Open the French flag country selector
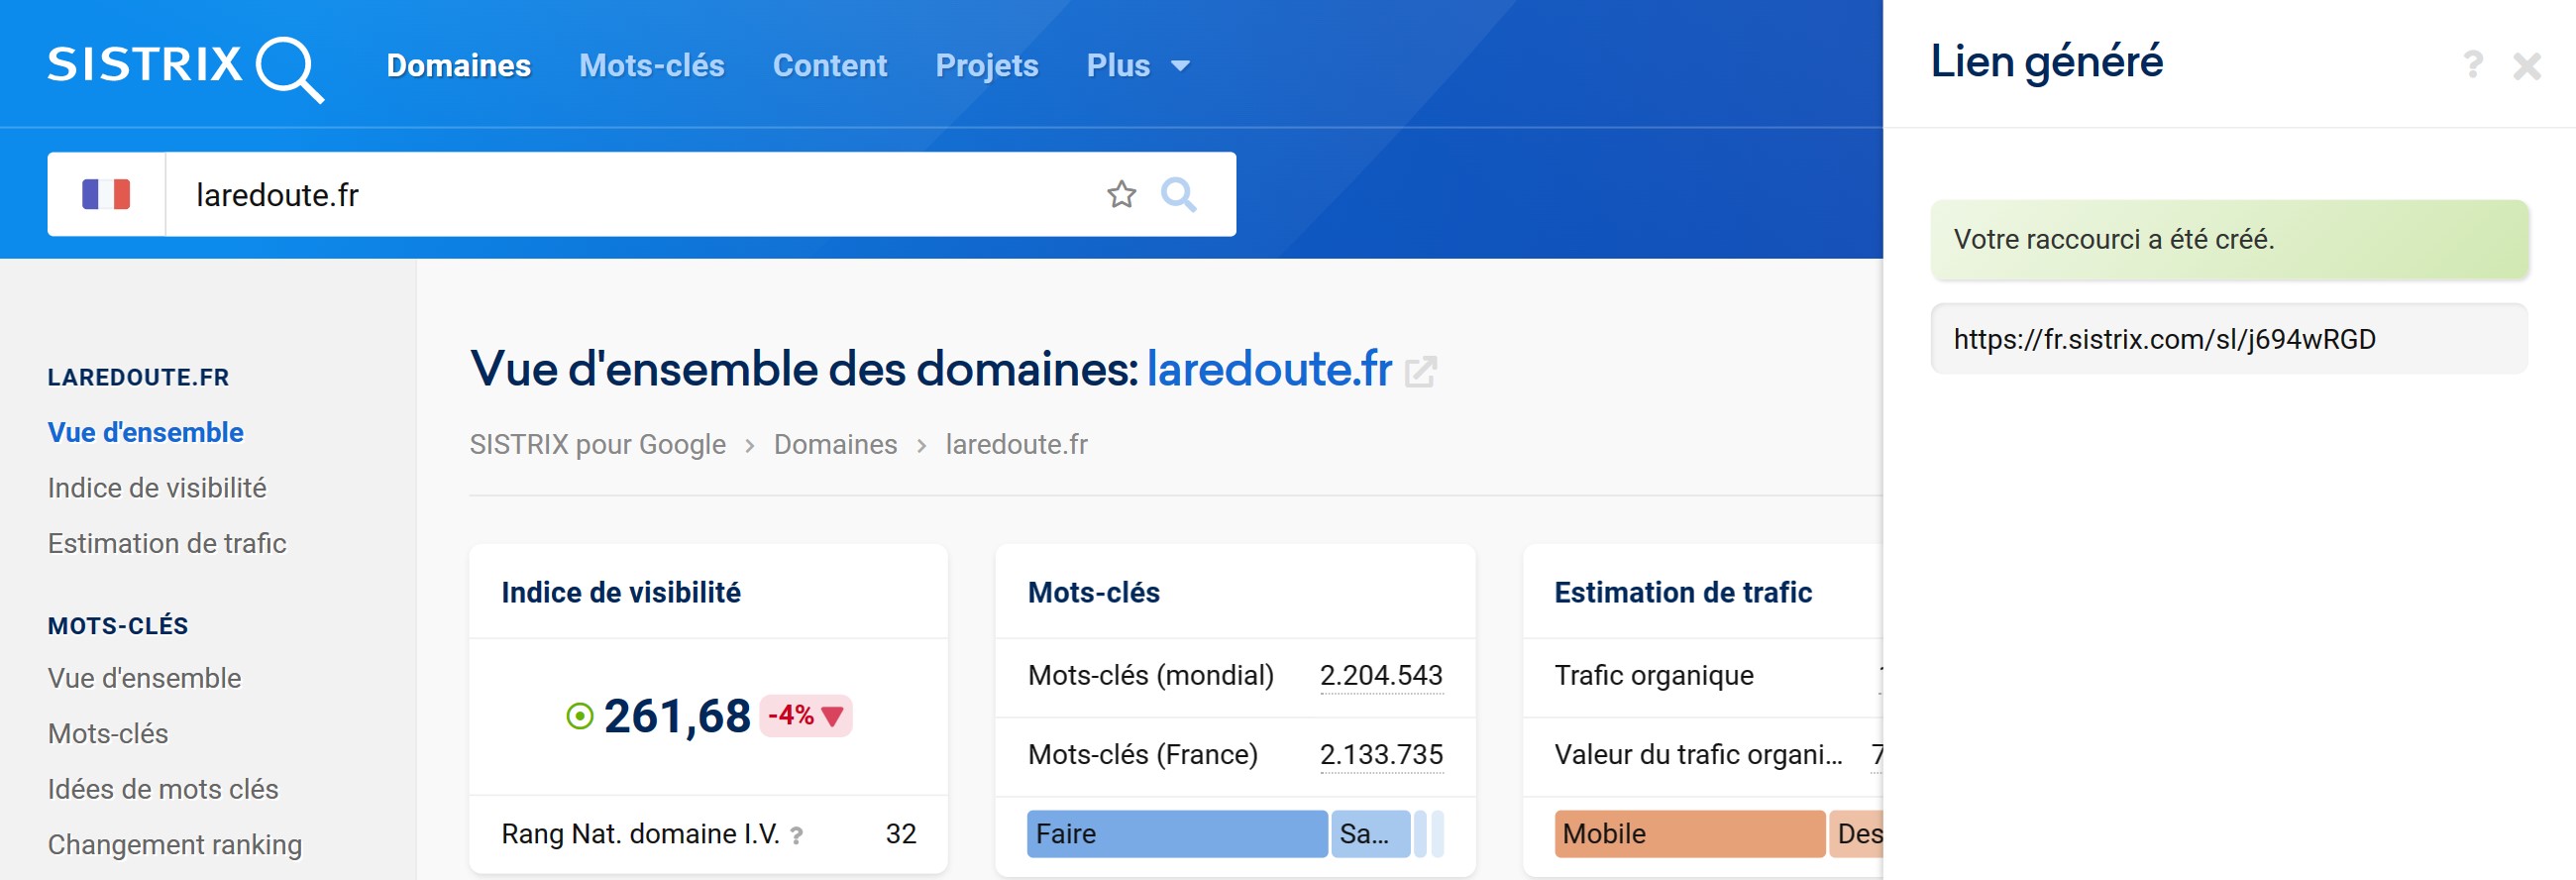This screenshot has height=880, width=2576. [x=106, y=194]
